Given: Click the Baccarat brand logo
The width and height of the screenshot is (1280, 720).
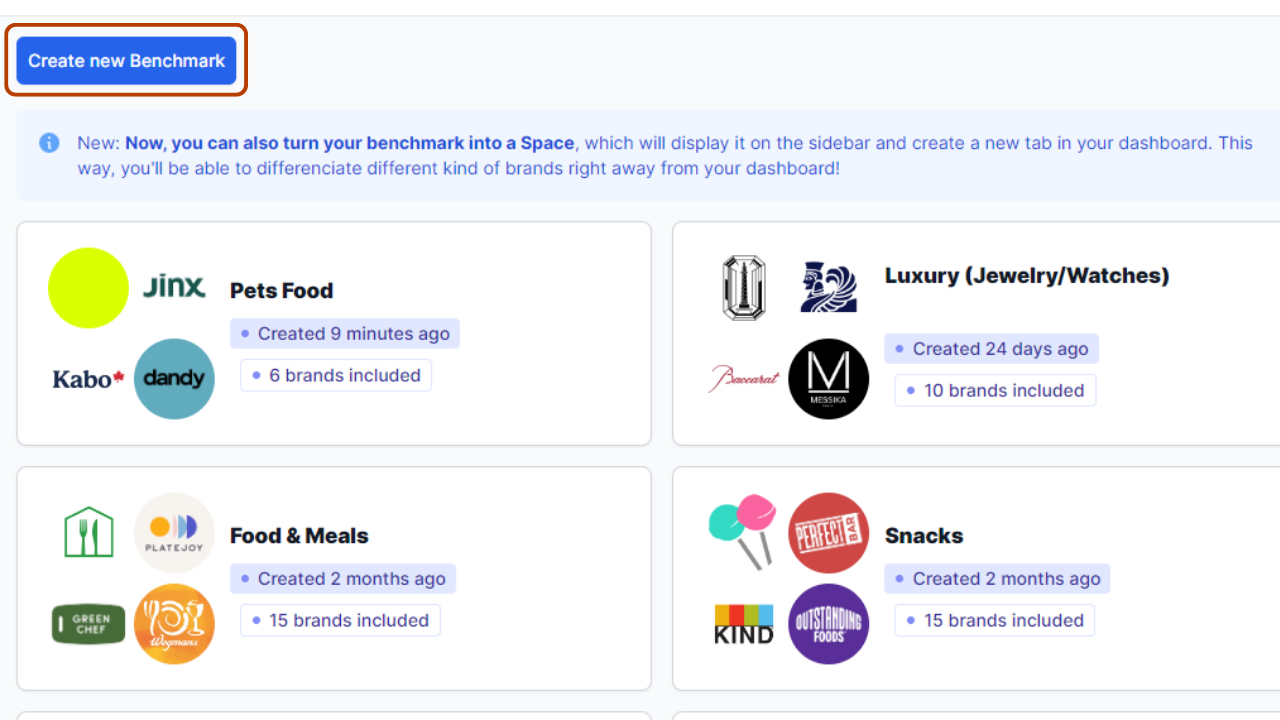Looking at the screenshot, I should click(744, 379).
